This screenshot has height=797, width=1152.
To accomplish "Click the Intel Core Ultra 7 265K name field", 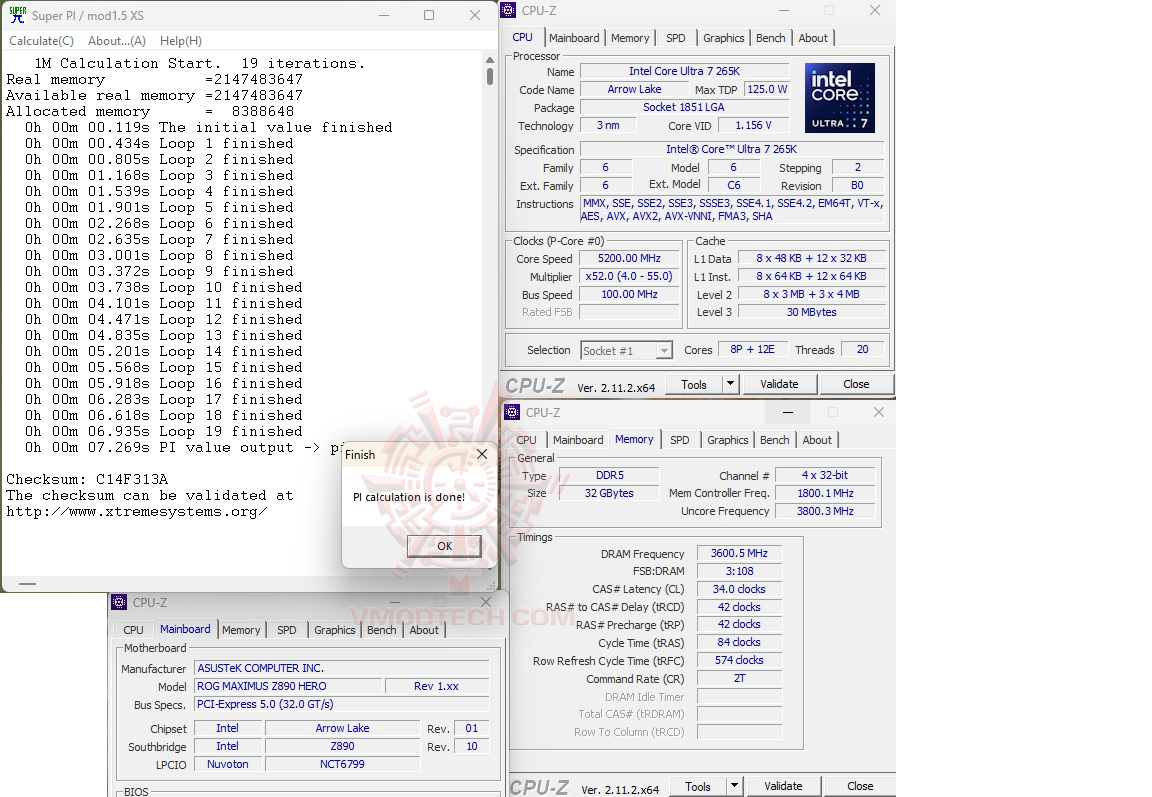I will [x=685, y=71].
